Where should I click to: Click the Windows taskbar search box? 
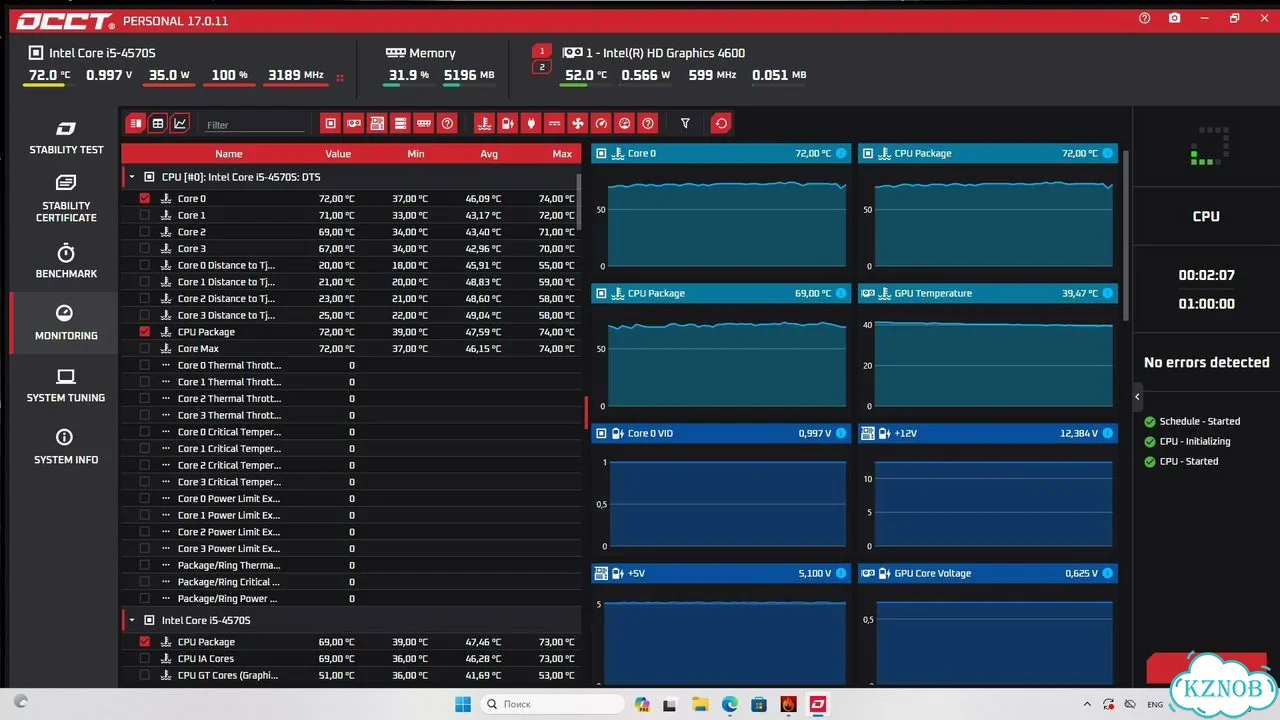(x=552, y=704)
